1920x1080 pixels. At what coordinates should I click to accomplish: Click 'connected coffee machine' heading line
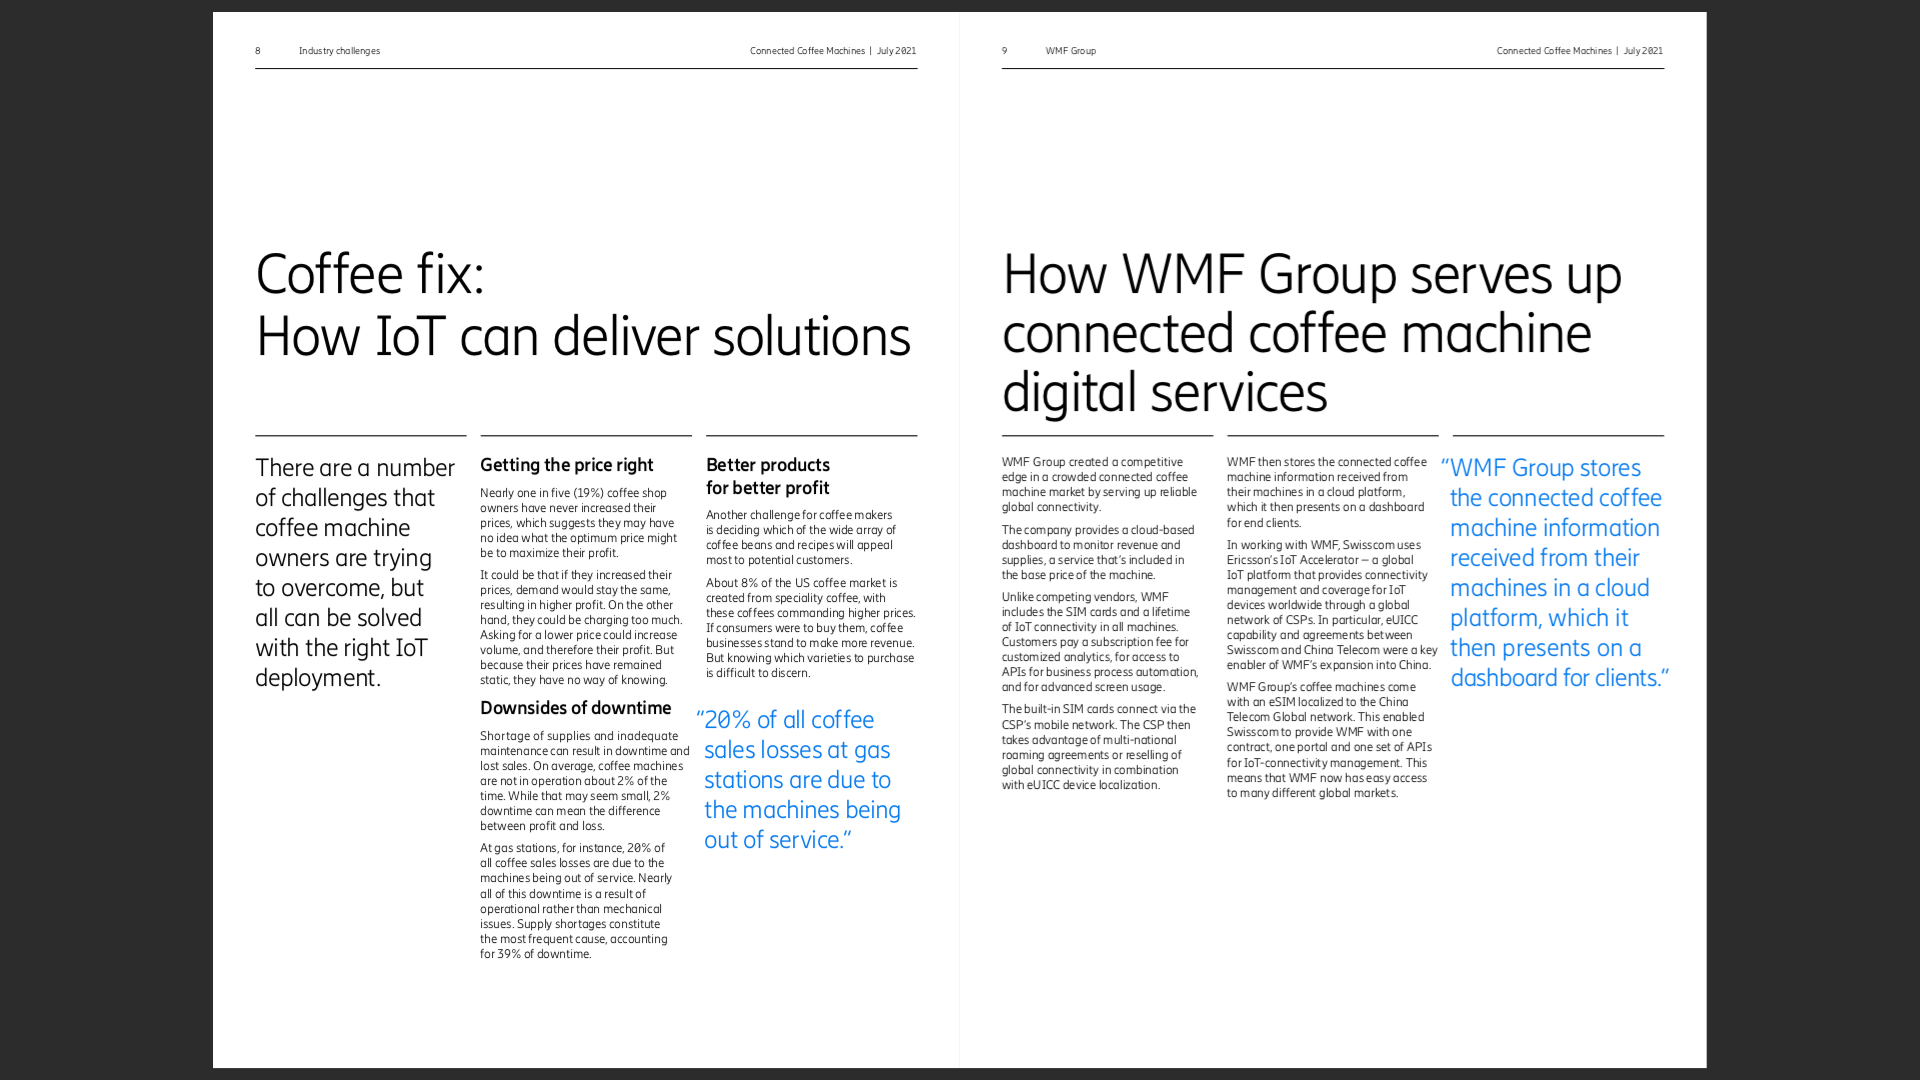pos(1296,334)
